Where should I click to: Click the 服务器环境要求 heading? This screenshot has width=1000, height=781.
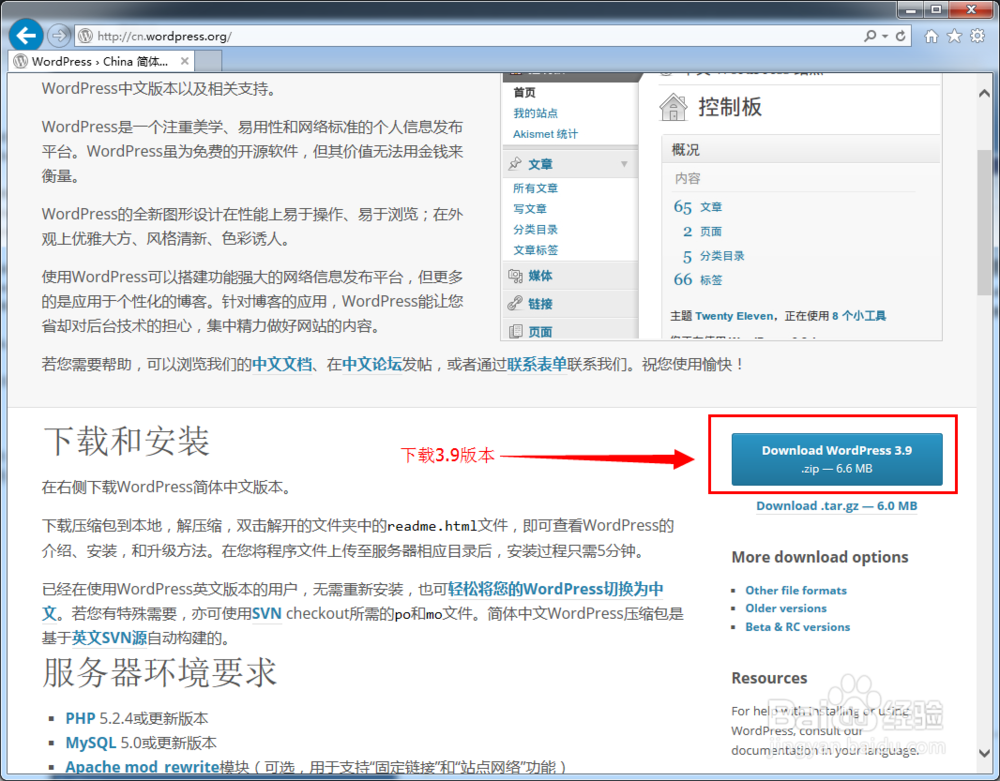pyautogui.click(x=159, y=673)
